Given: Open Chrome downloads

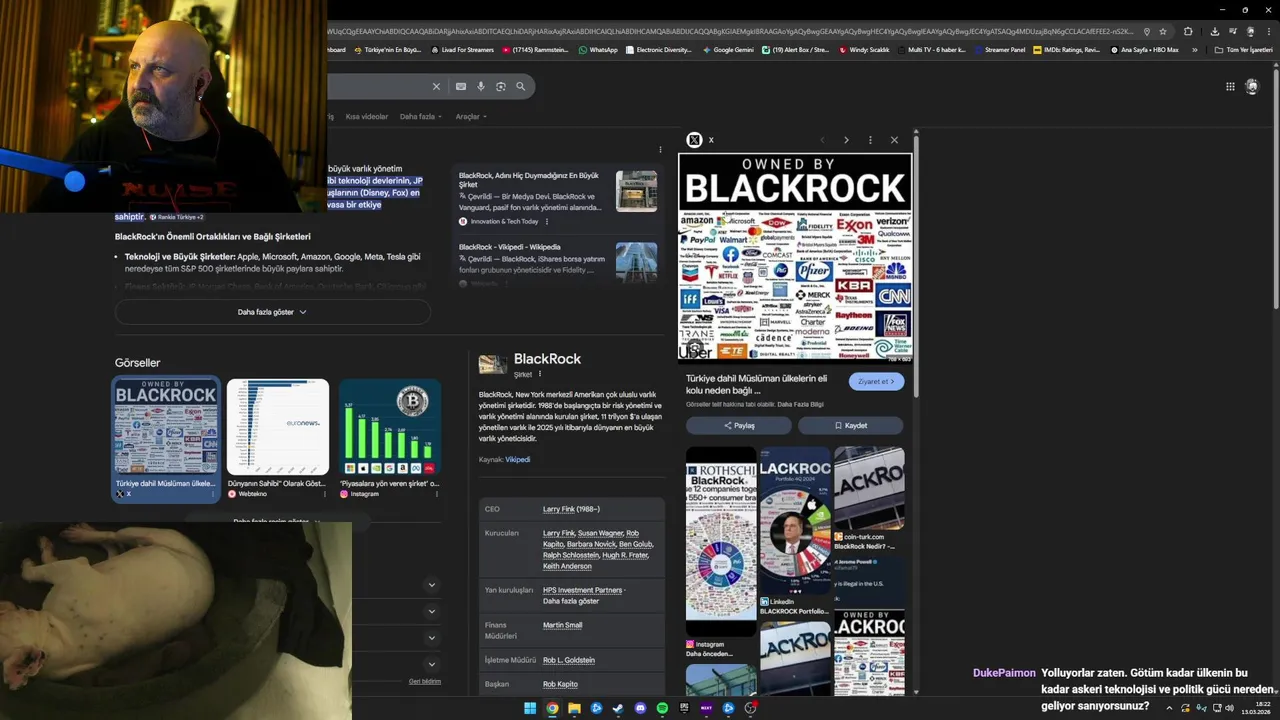Looking at the screenshot, I should pyautogui.click(x=1214, y=31).
